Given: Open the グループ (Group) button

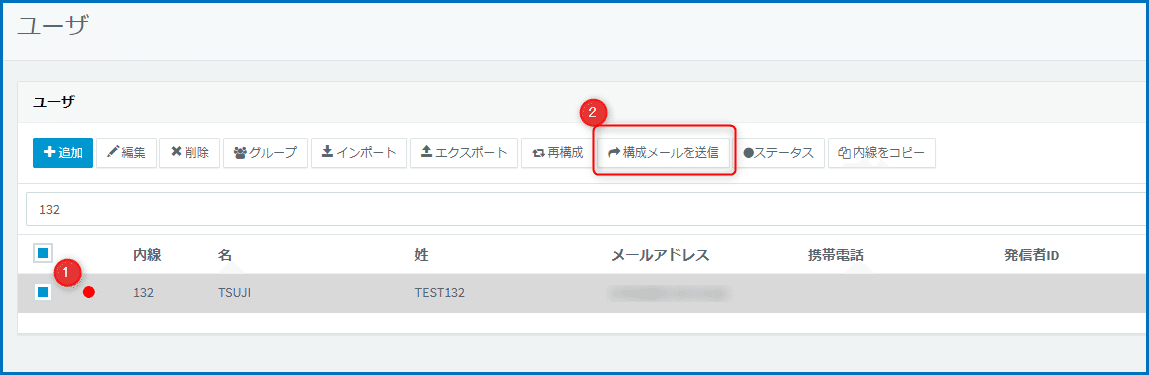Looking at the screenshot, I should 265,153.
